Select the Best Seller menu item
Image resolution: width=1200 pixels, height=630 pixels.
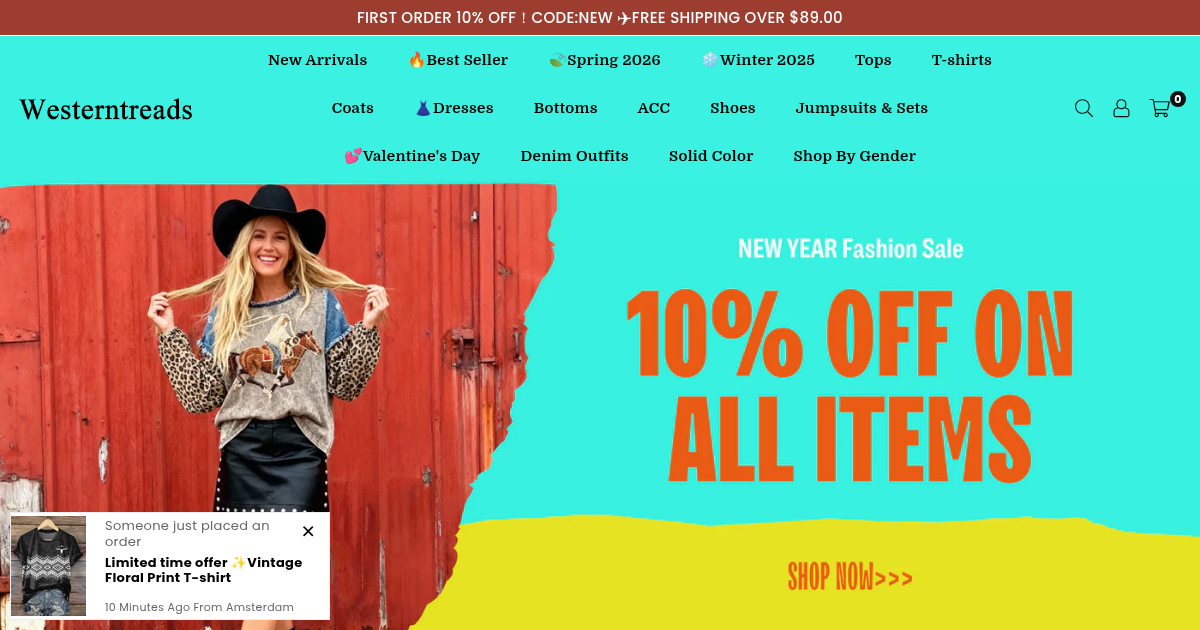coord(457,60)
